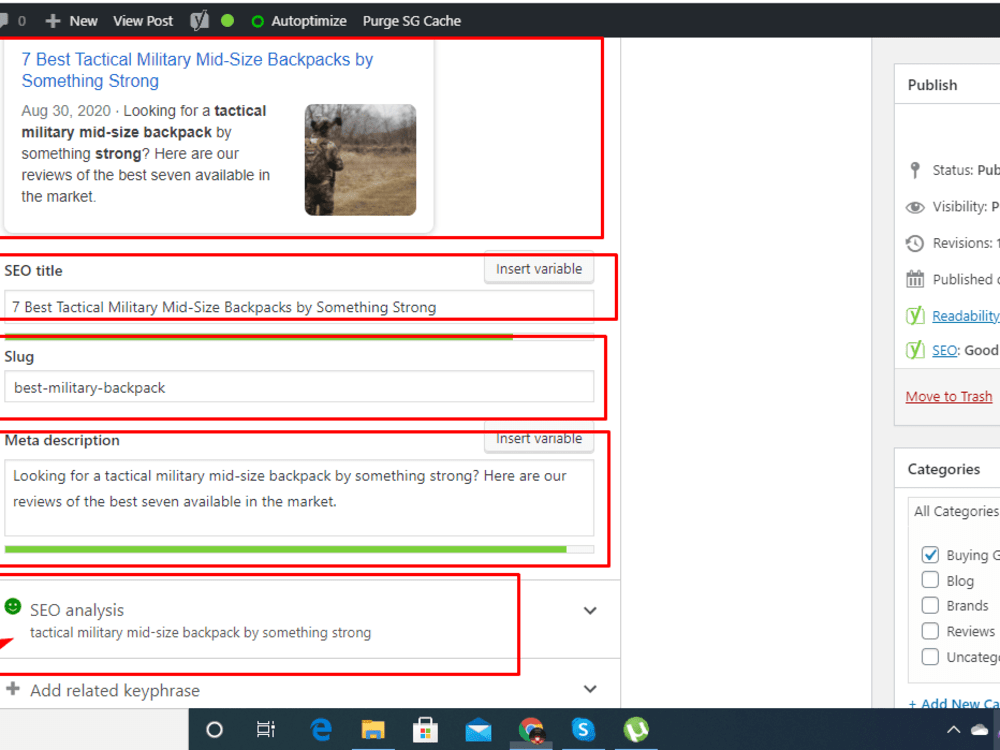Screen dimensions: 1000x750
Task: Open the SEO link in Publish box
Action: coord(945,350)
